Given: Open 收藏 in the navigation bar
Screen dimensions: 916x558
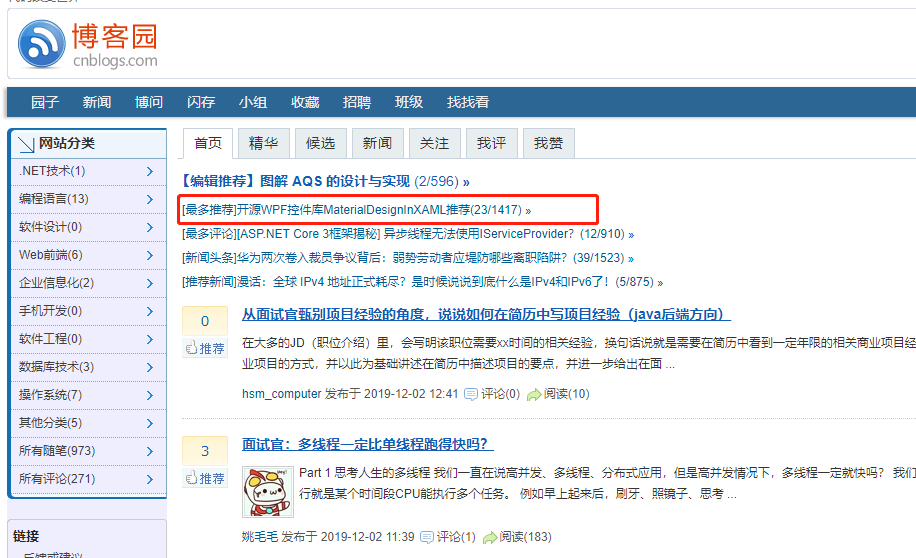Looking at the screenshot, I should (x=305, y=102).
